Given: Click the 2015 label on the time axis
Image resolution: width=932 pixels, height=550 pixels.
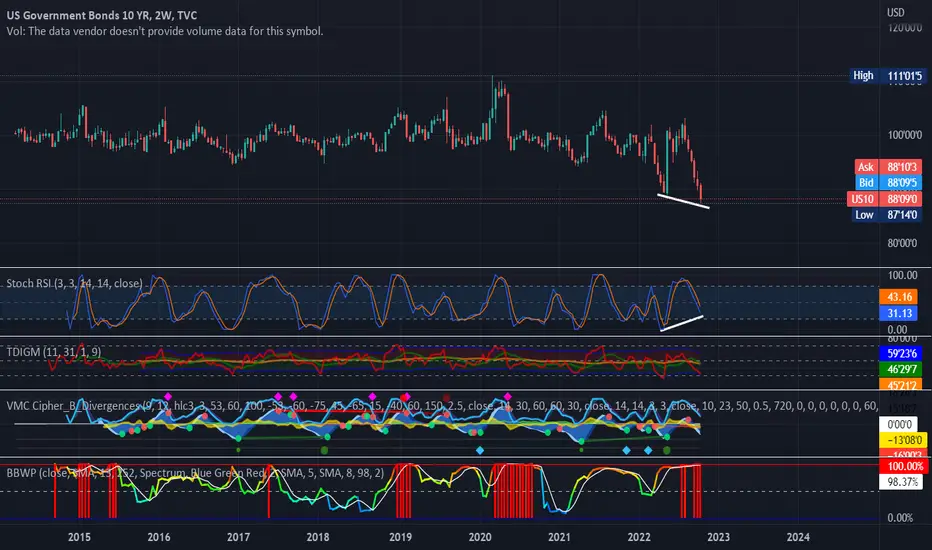Looking at the screenshot, I should coord(79,537).
